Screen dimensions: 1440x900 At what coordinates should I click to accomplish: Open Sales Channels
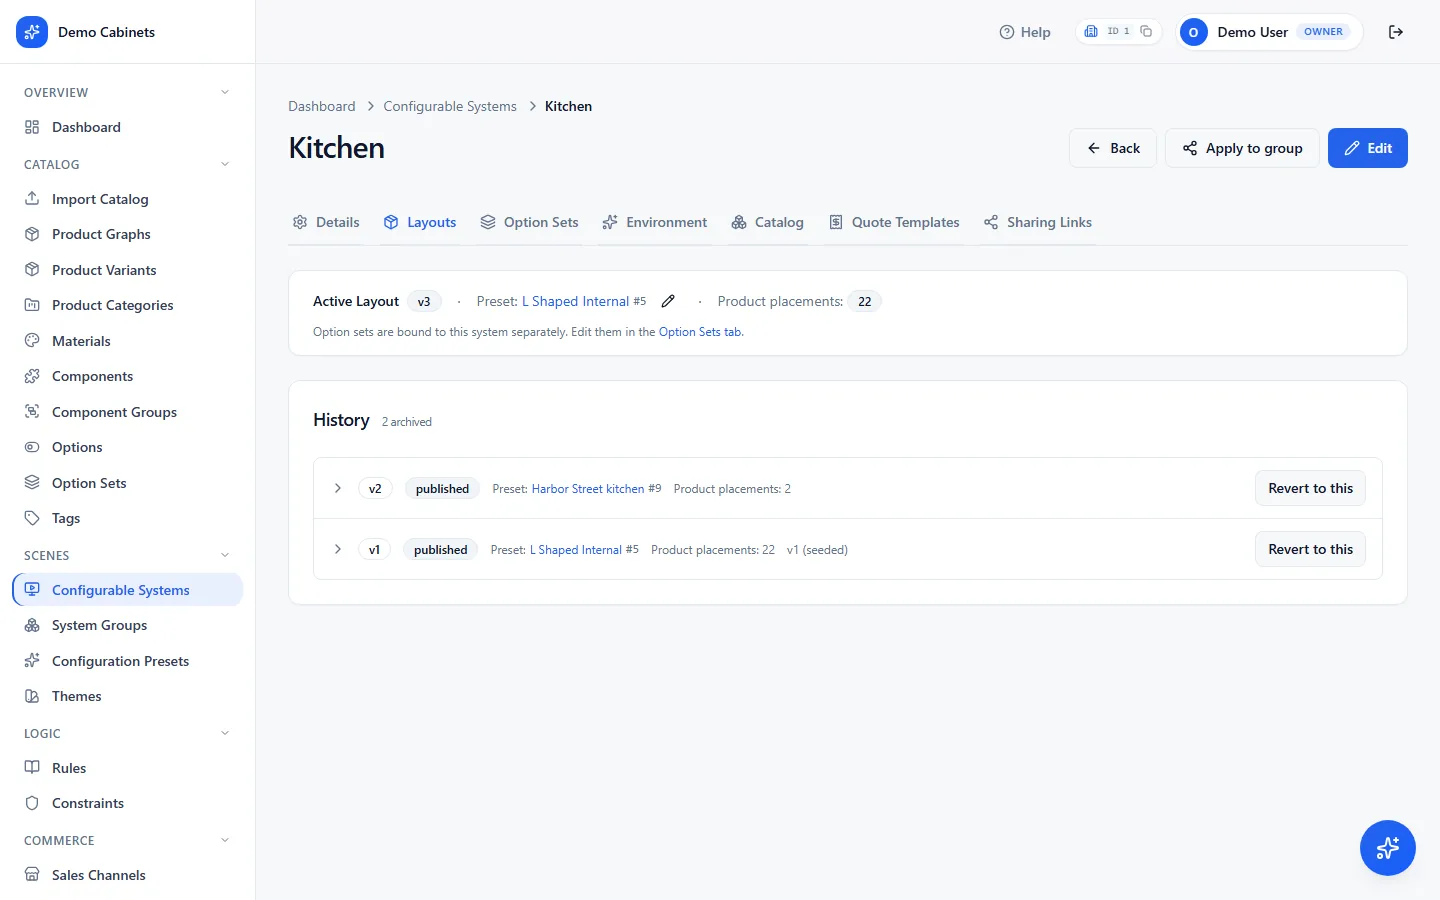pyautogui.click(x=127, y=875)
